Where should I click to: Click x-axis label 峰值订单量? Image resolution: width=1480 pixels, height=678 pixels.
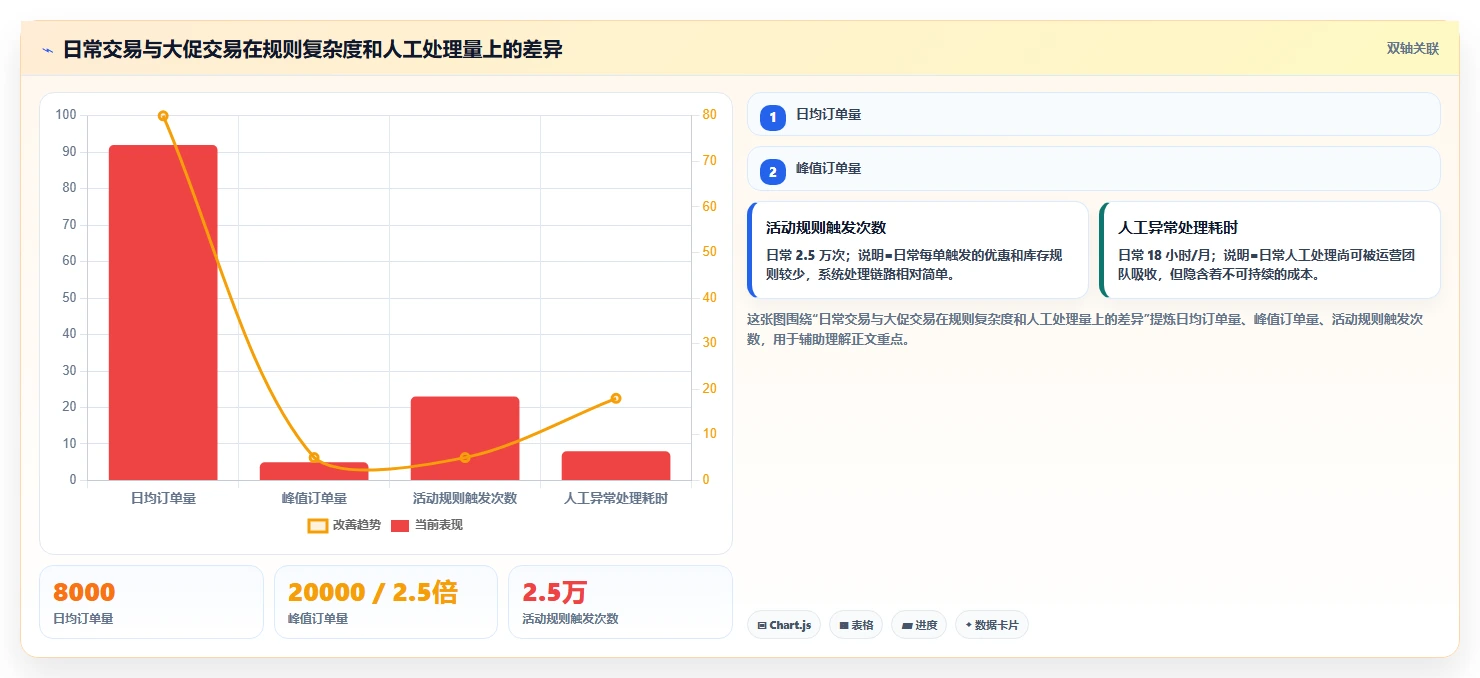point(314,498)
